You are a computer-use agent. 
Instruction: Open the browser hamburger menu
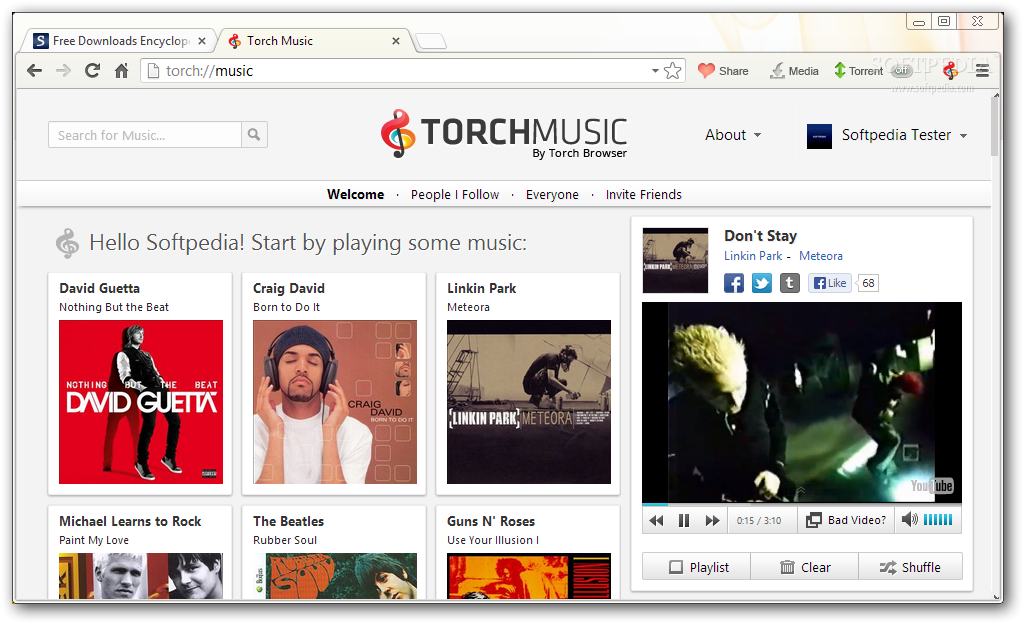(x=982, y=70)
